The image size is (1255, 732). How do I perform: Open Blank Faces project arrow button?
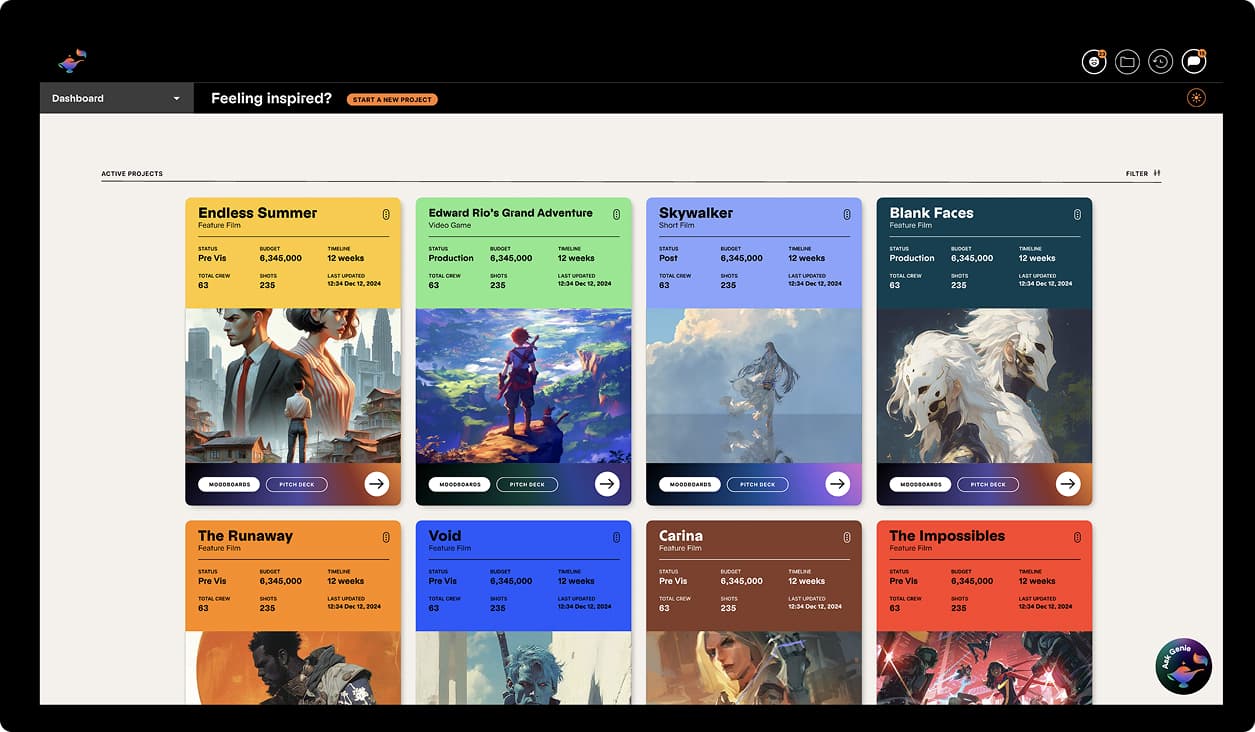(x=1068, y=484)
